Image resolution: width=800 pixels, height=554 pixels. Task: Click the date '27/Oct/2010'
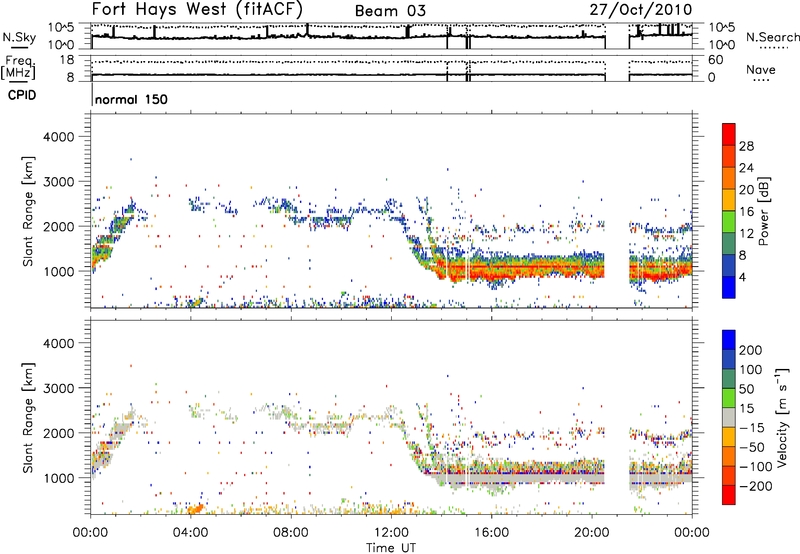(641, 10)
